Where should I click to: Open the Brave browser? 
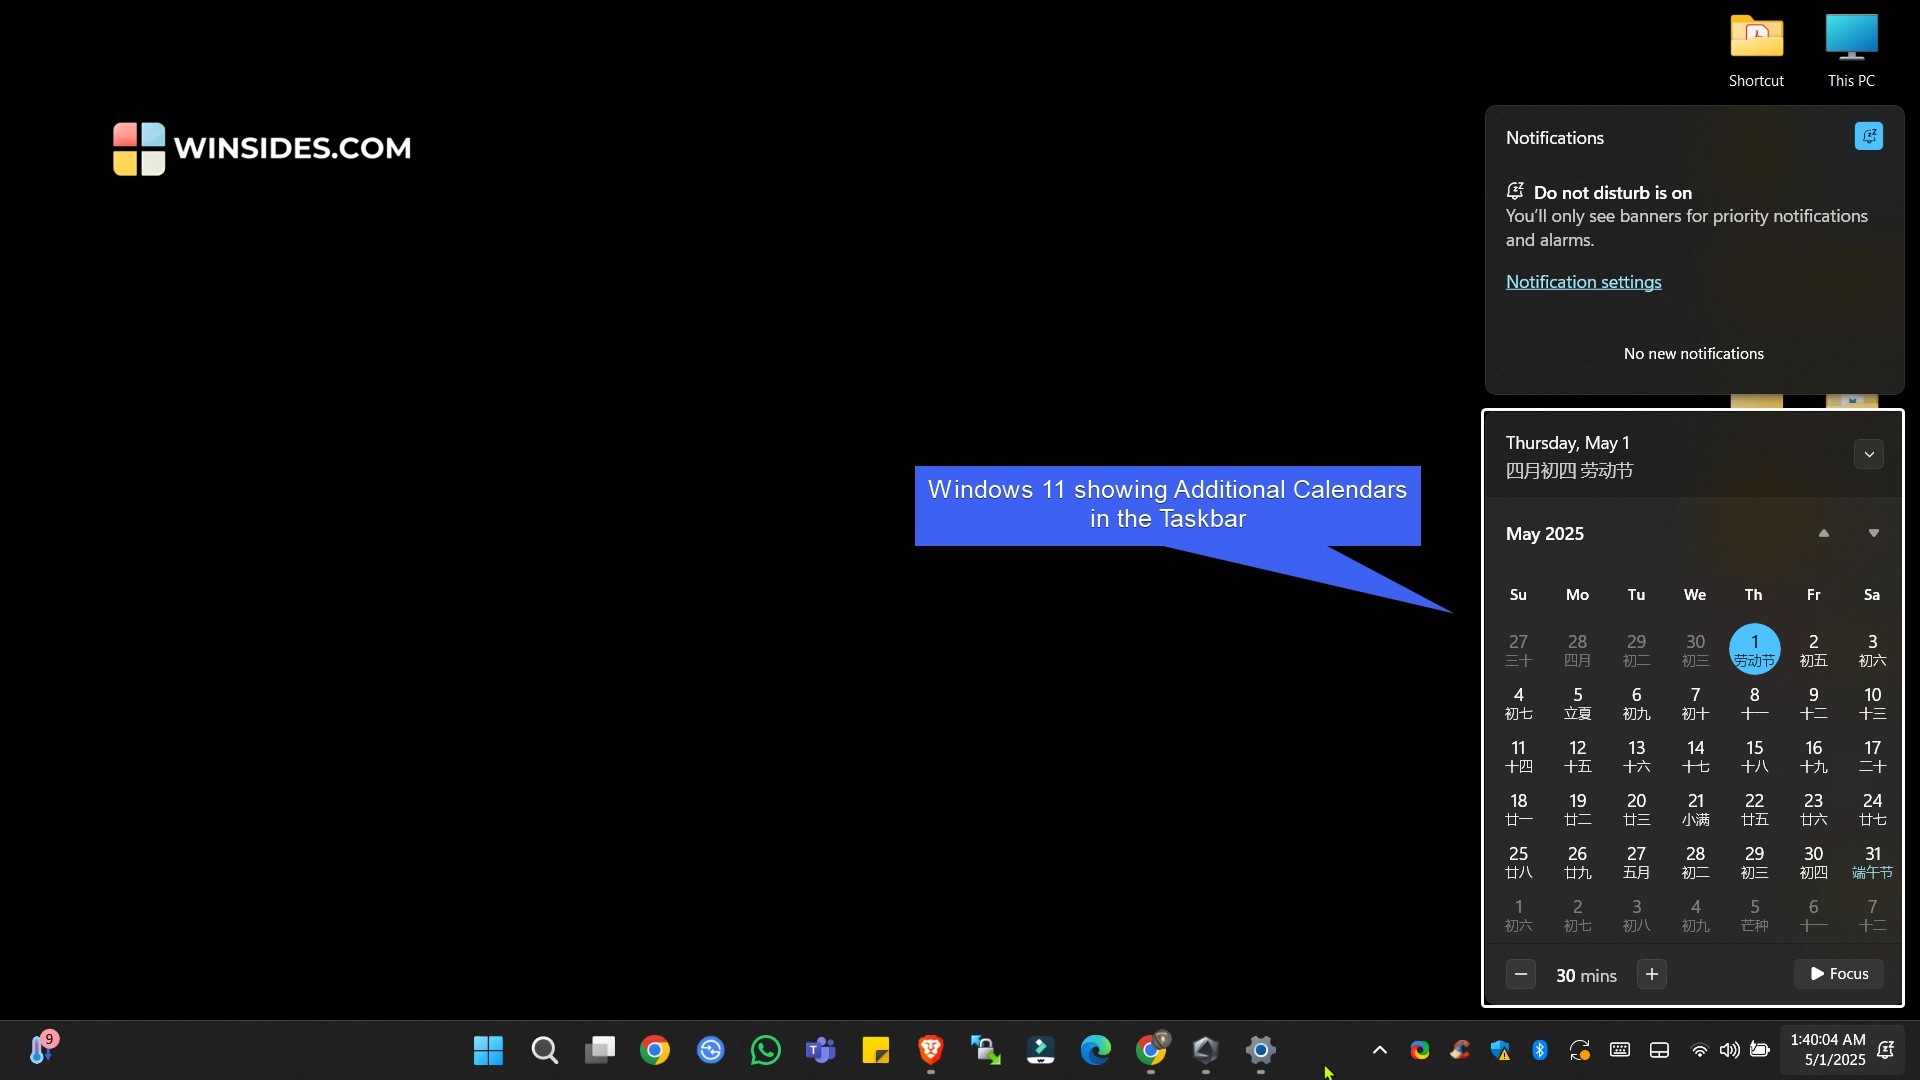click(931, 1050)
